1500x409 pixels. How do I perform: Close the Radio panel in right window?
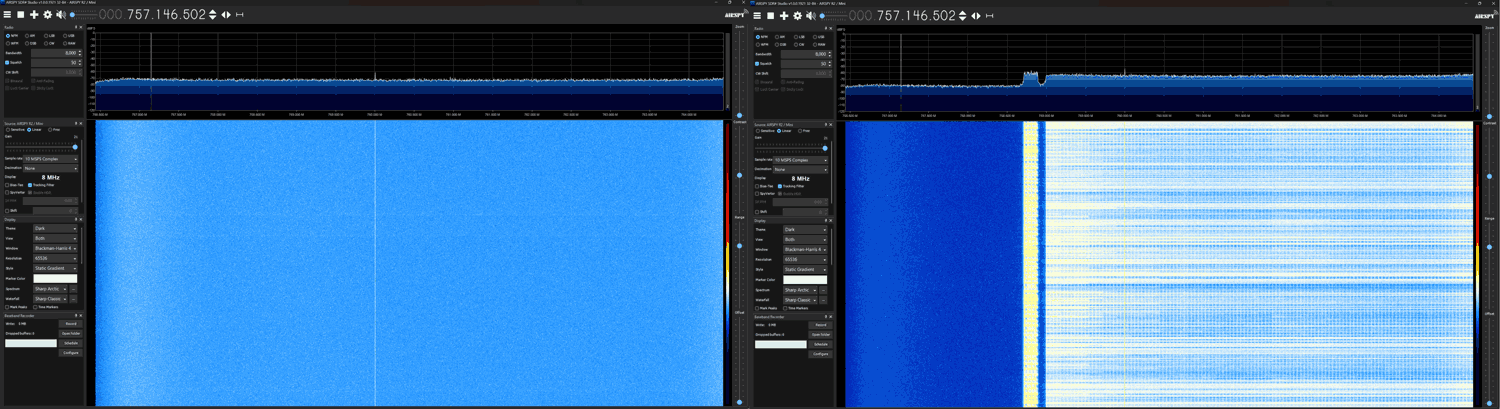[x=831, y=28]
